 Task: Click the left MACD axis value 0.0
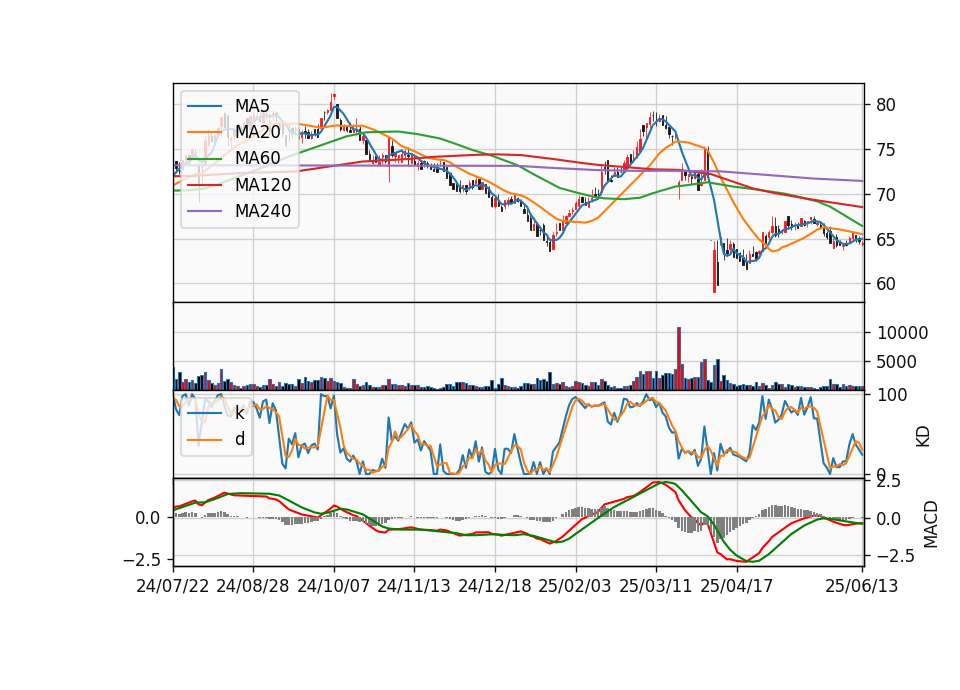(148, 518)
